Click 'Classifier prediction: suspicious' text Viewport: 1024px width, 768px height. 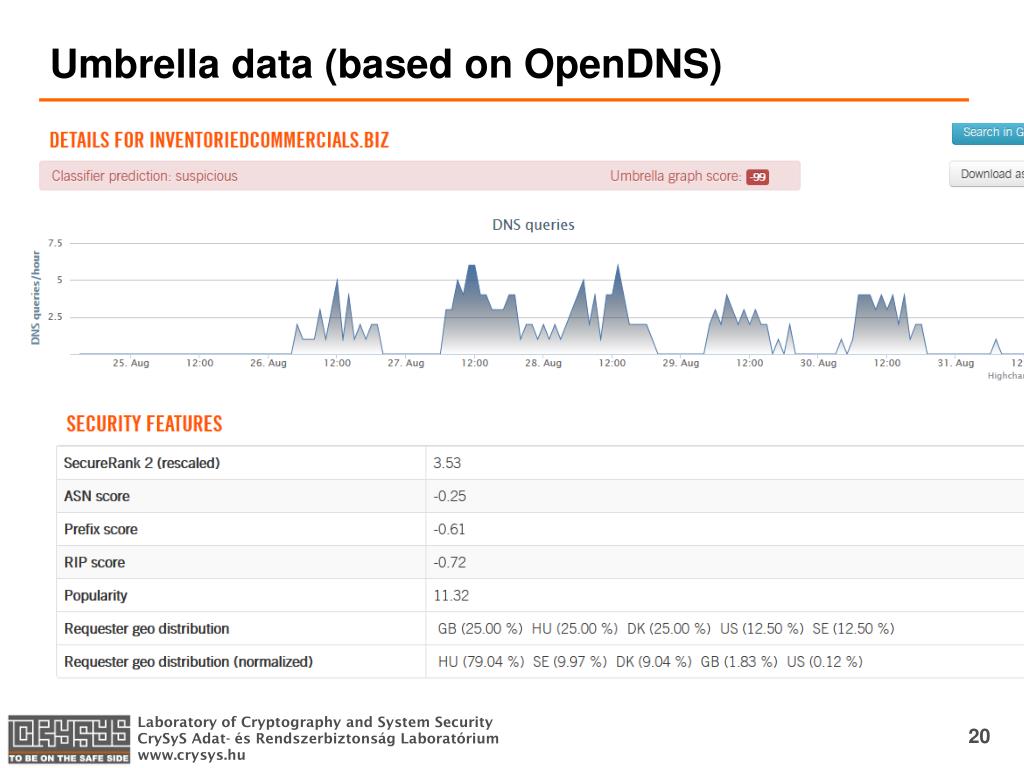point(144,176)
